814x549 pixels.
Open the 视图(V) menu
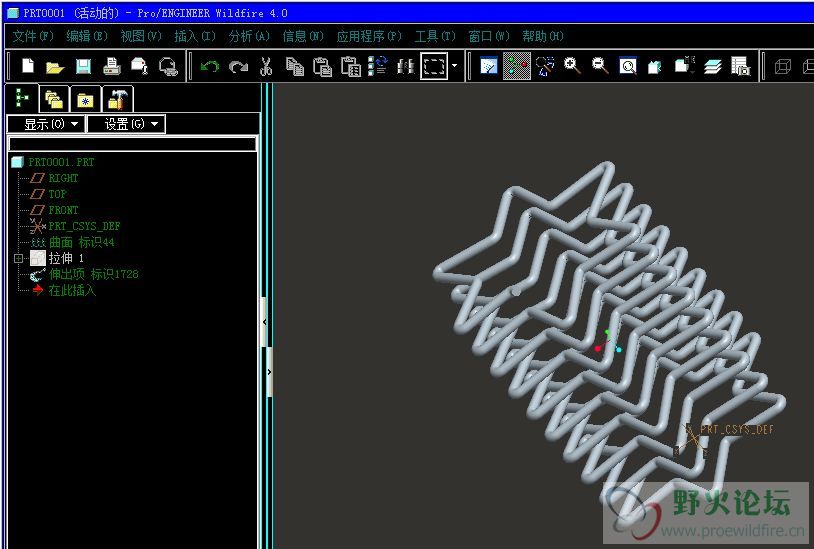(141, 36)
